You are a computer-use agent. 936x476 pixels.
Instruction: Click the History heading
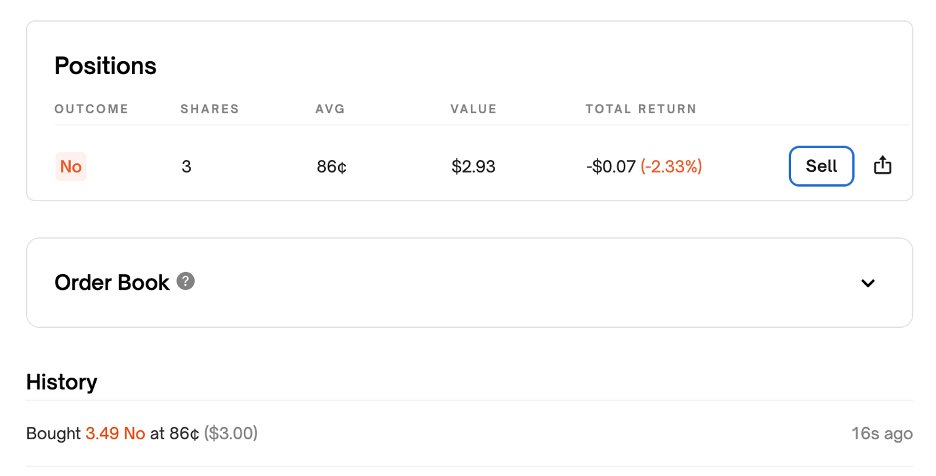click(61, 382)
